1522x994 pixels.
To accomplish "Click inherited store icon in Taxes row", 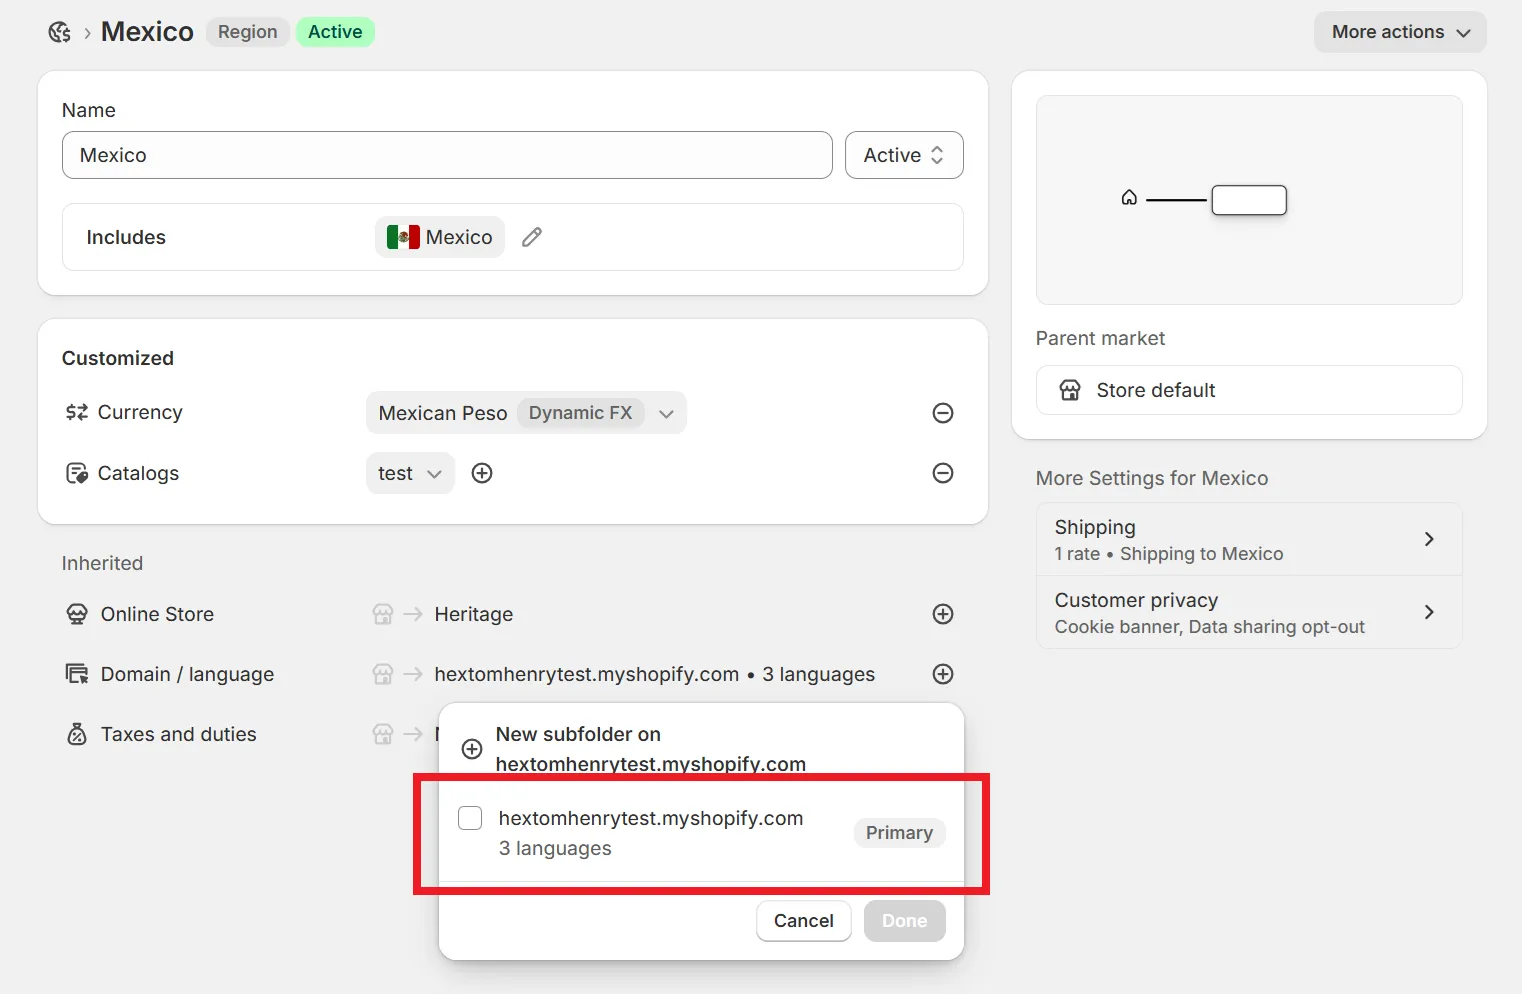I will click(383, 734).
